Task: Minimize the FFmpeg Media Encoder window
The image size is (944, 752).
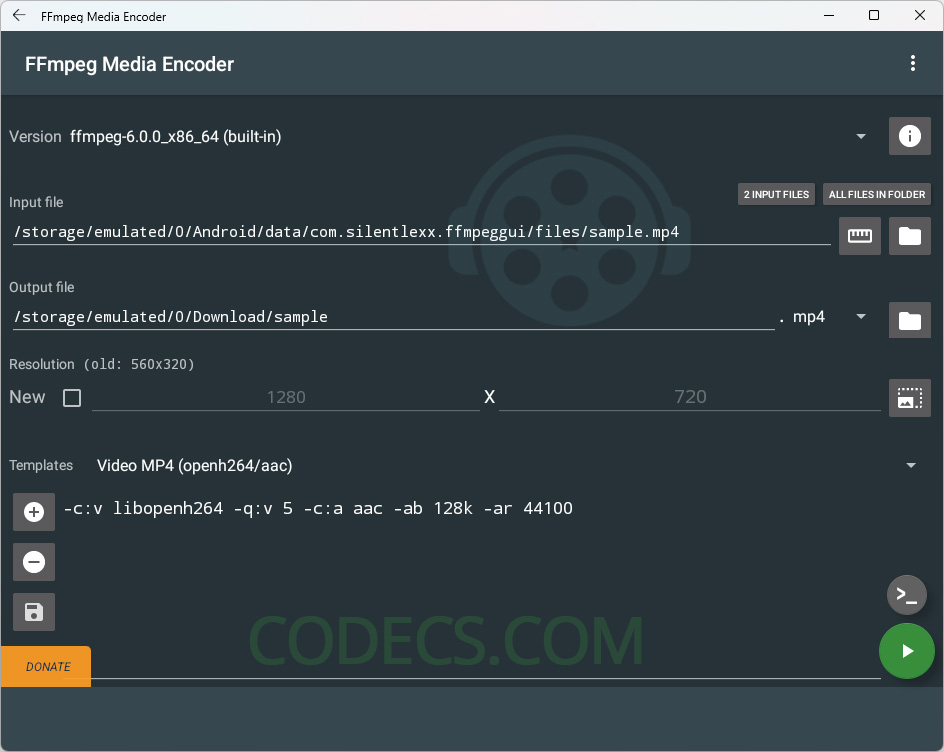Action: click(829, 16)
